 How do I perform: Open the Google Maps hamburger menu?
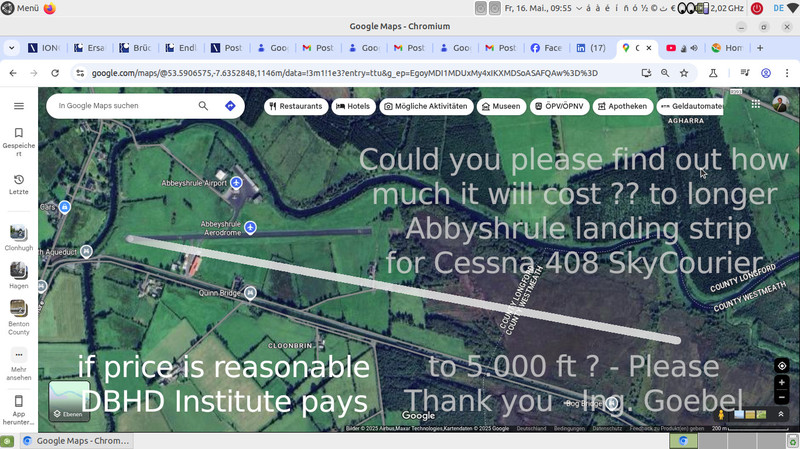(19, 106)
